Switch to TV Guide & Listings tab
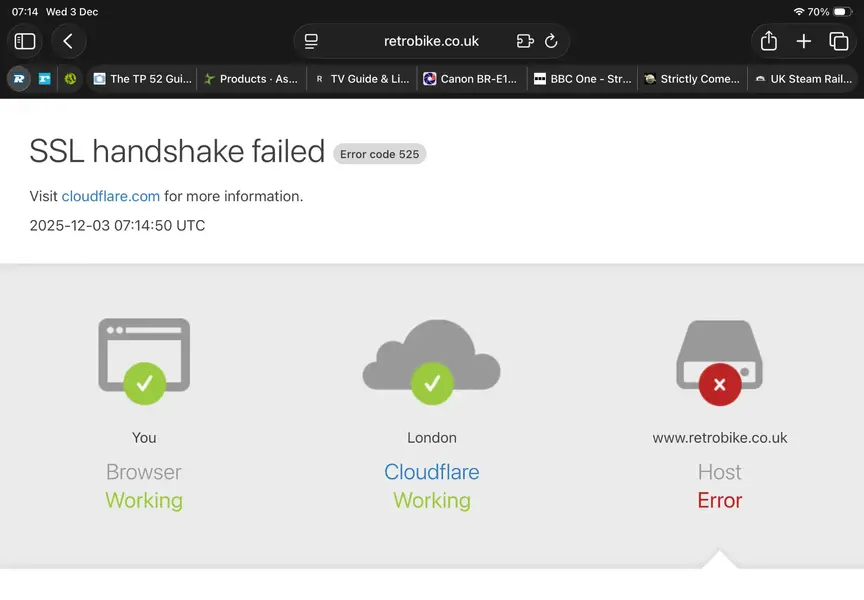Screen dimensions: 864x600 click(361, 79)
